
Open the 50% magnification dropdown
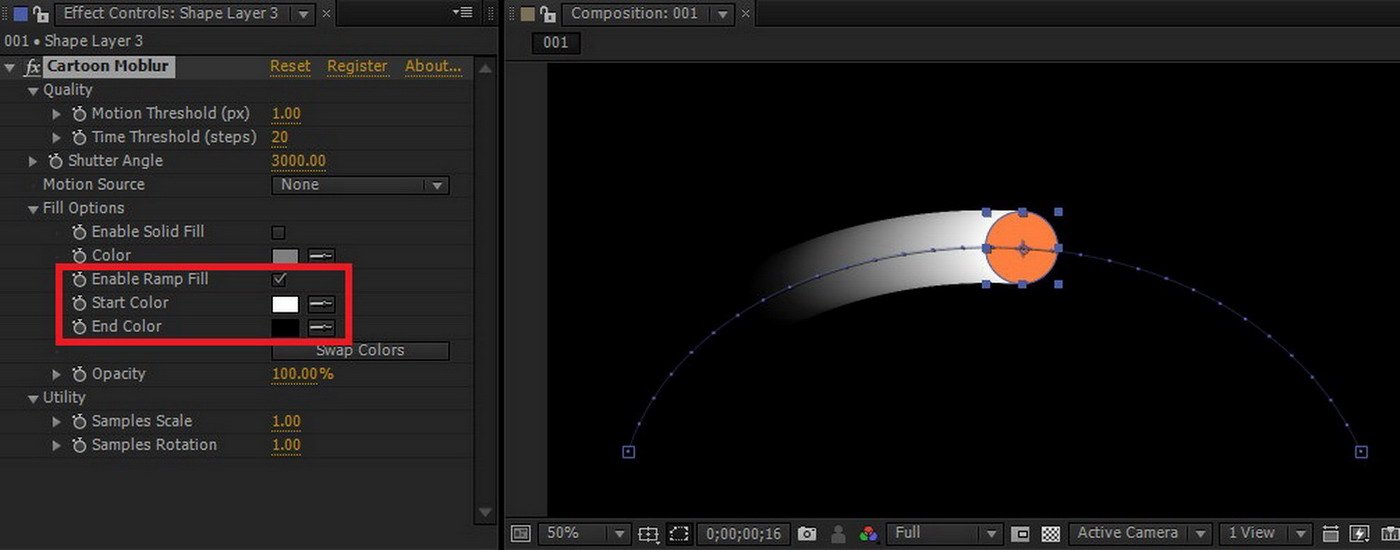[x=583, y=534]
